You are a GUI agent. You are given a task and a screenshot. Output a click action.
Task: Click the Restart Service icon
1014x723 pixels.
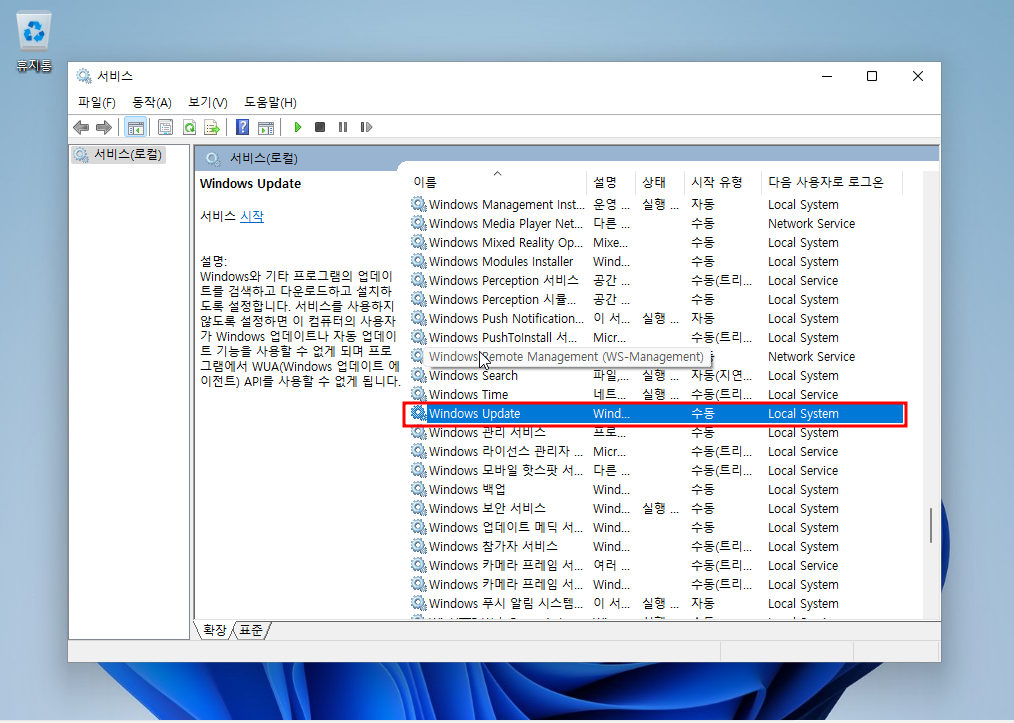366,127
